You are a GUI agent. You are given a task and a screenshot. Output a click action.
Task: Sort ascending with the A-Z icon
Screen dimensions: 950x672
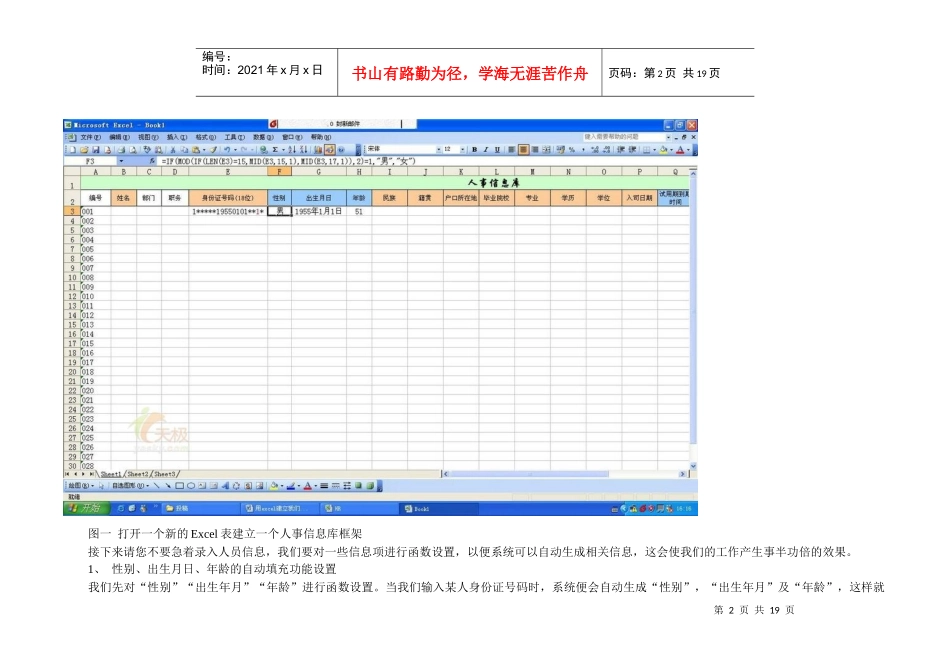click(x=292, y=150)
